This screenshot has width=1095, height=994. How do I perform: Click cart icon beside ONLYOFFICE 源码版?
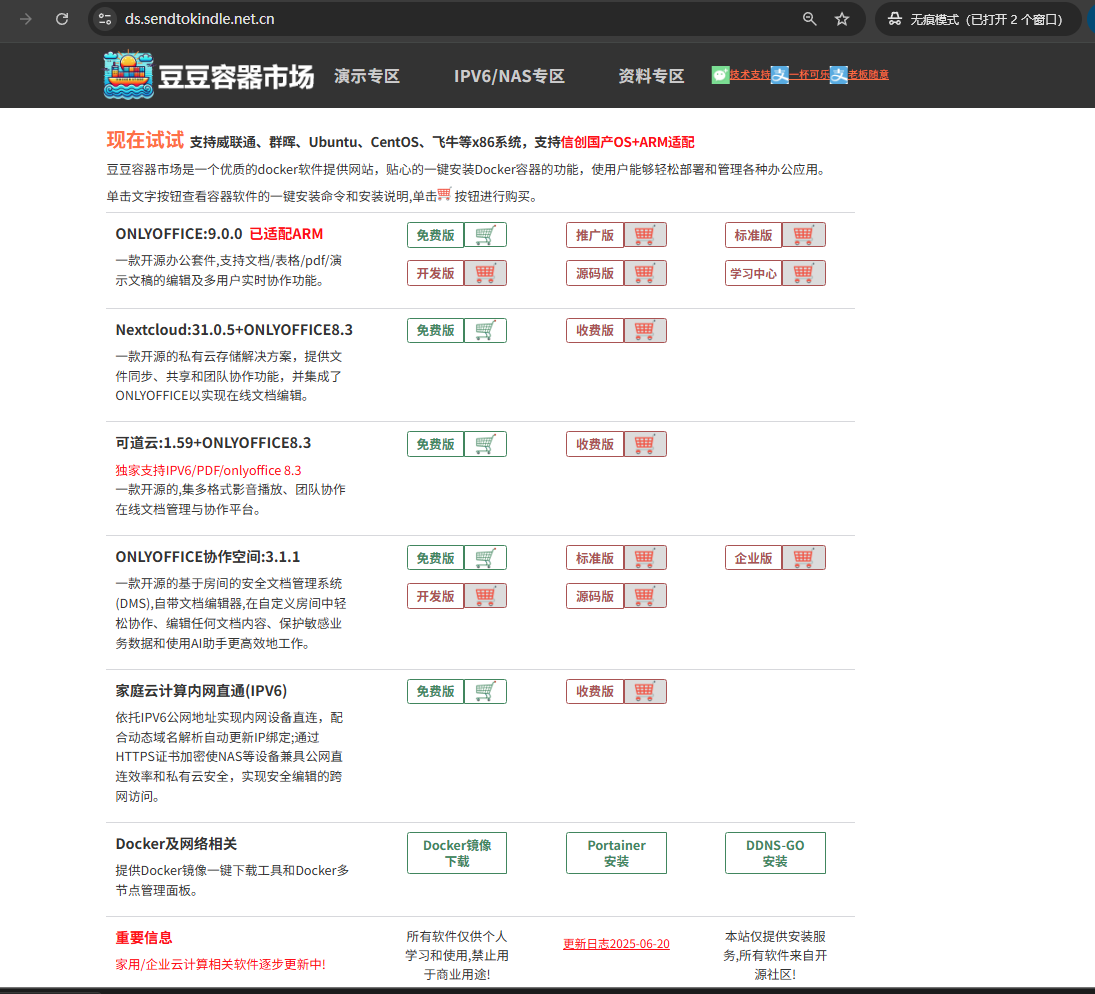pos(645,273)
